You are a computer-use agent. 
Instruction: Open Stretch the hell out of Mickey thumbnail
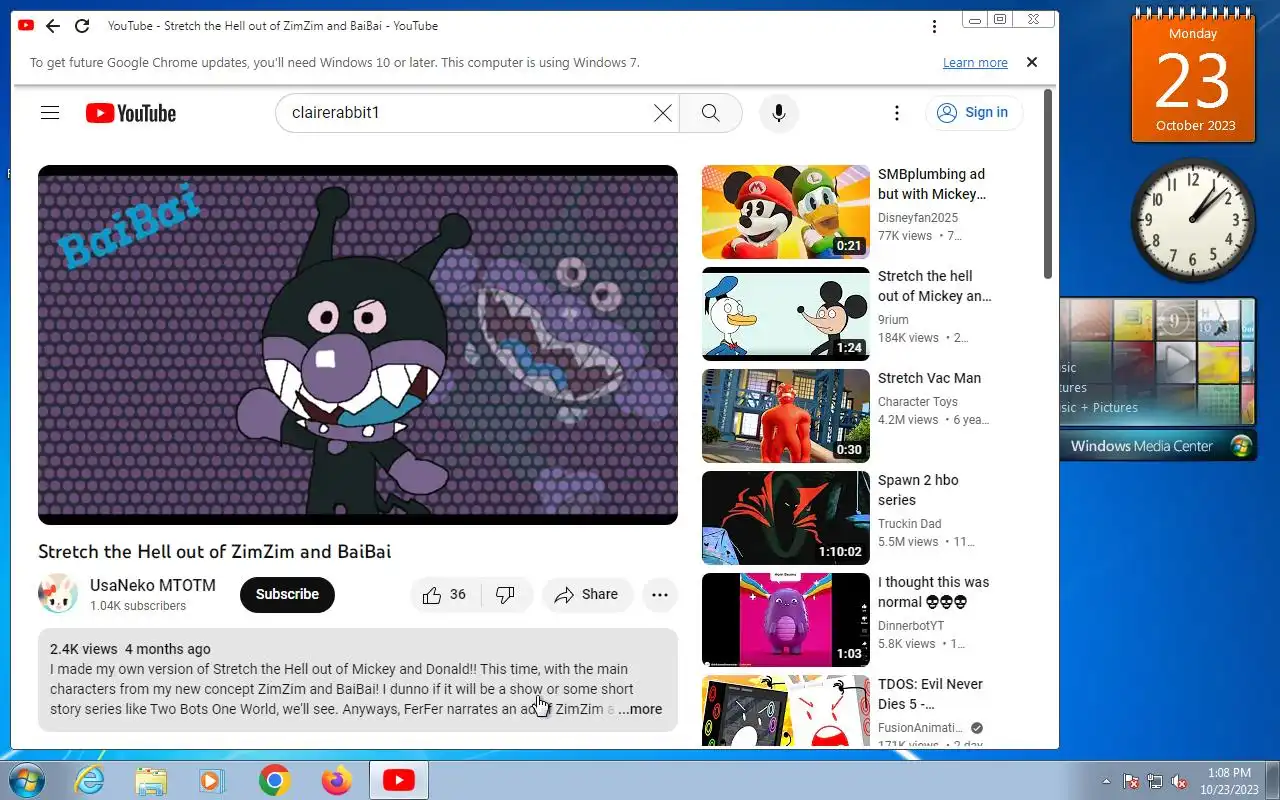(x=786, y=314)
